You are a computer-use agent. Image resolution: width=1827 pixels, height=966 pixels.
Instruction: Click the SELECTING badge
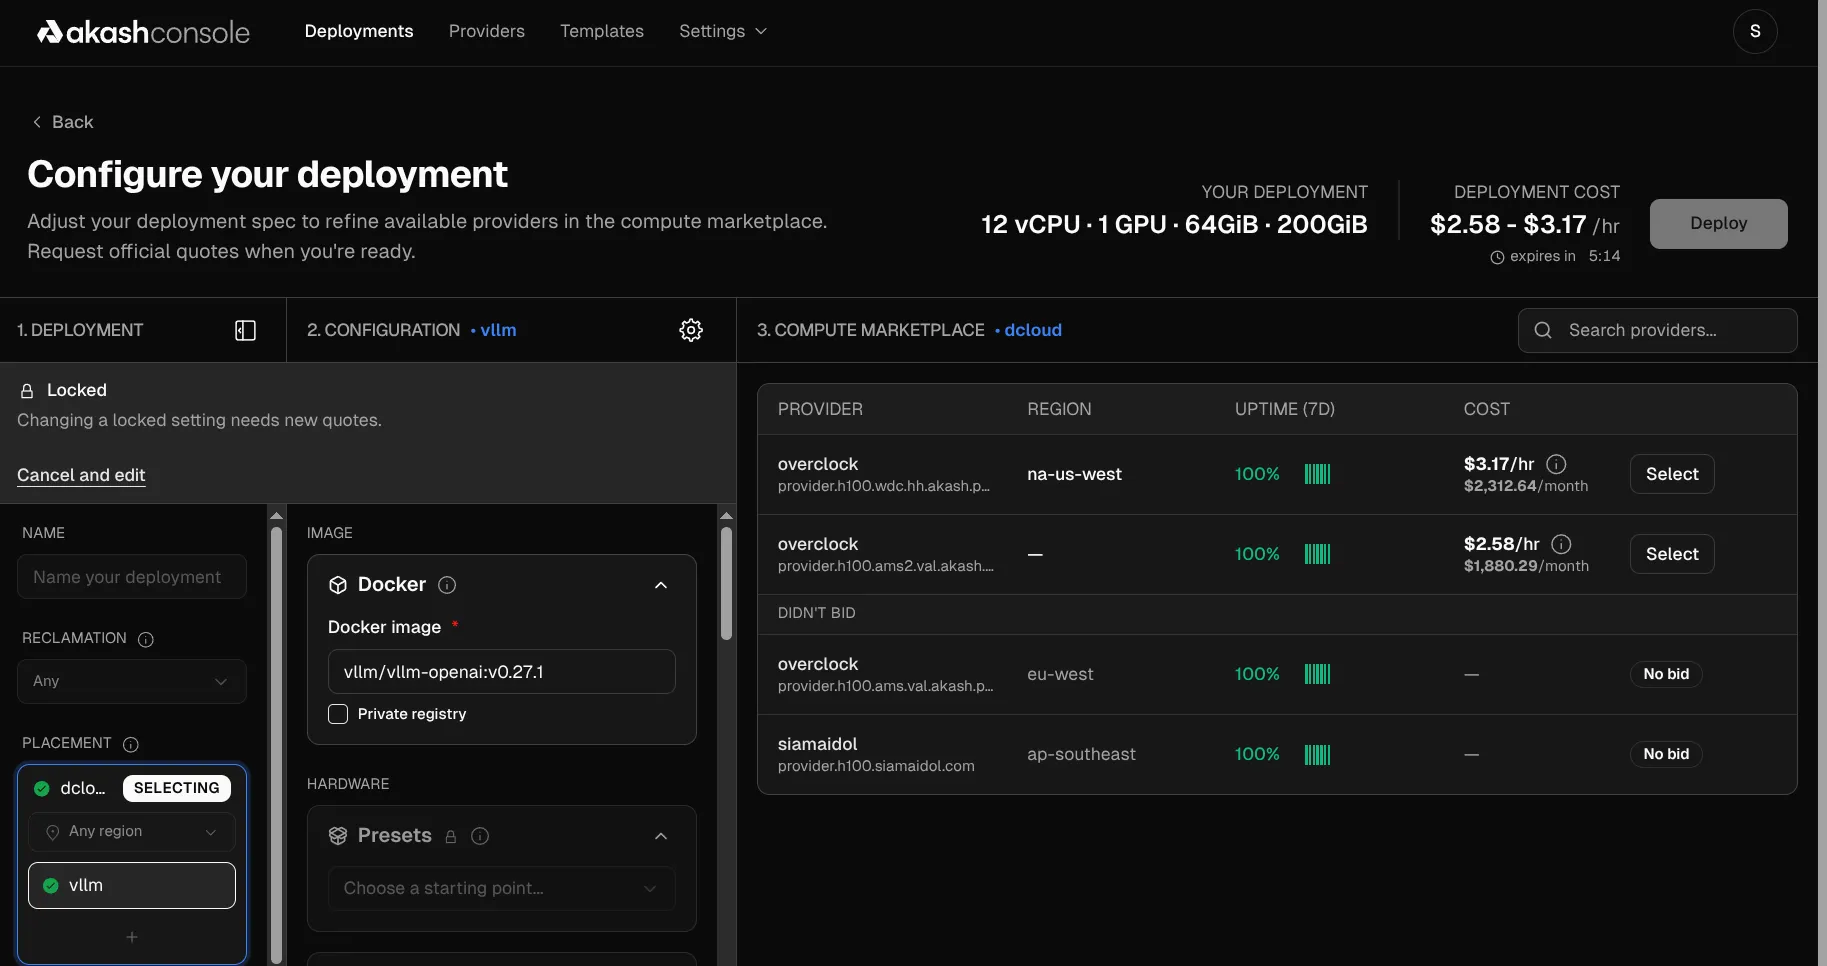tap(177, 788)
